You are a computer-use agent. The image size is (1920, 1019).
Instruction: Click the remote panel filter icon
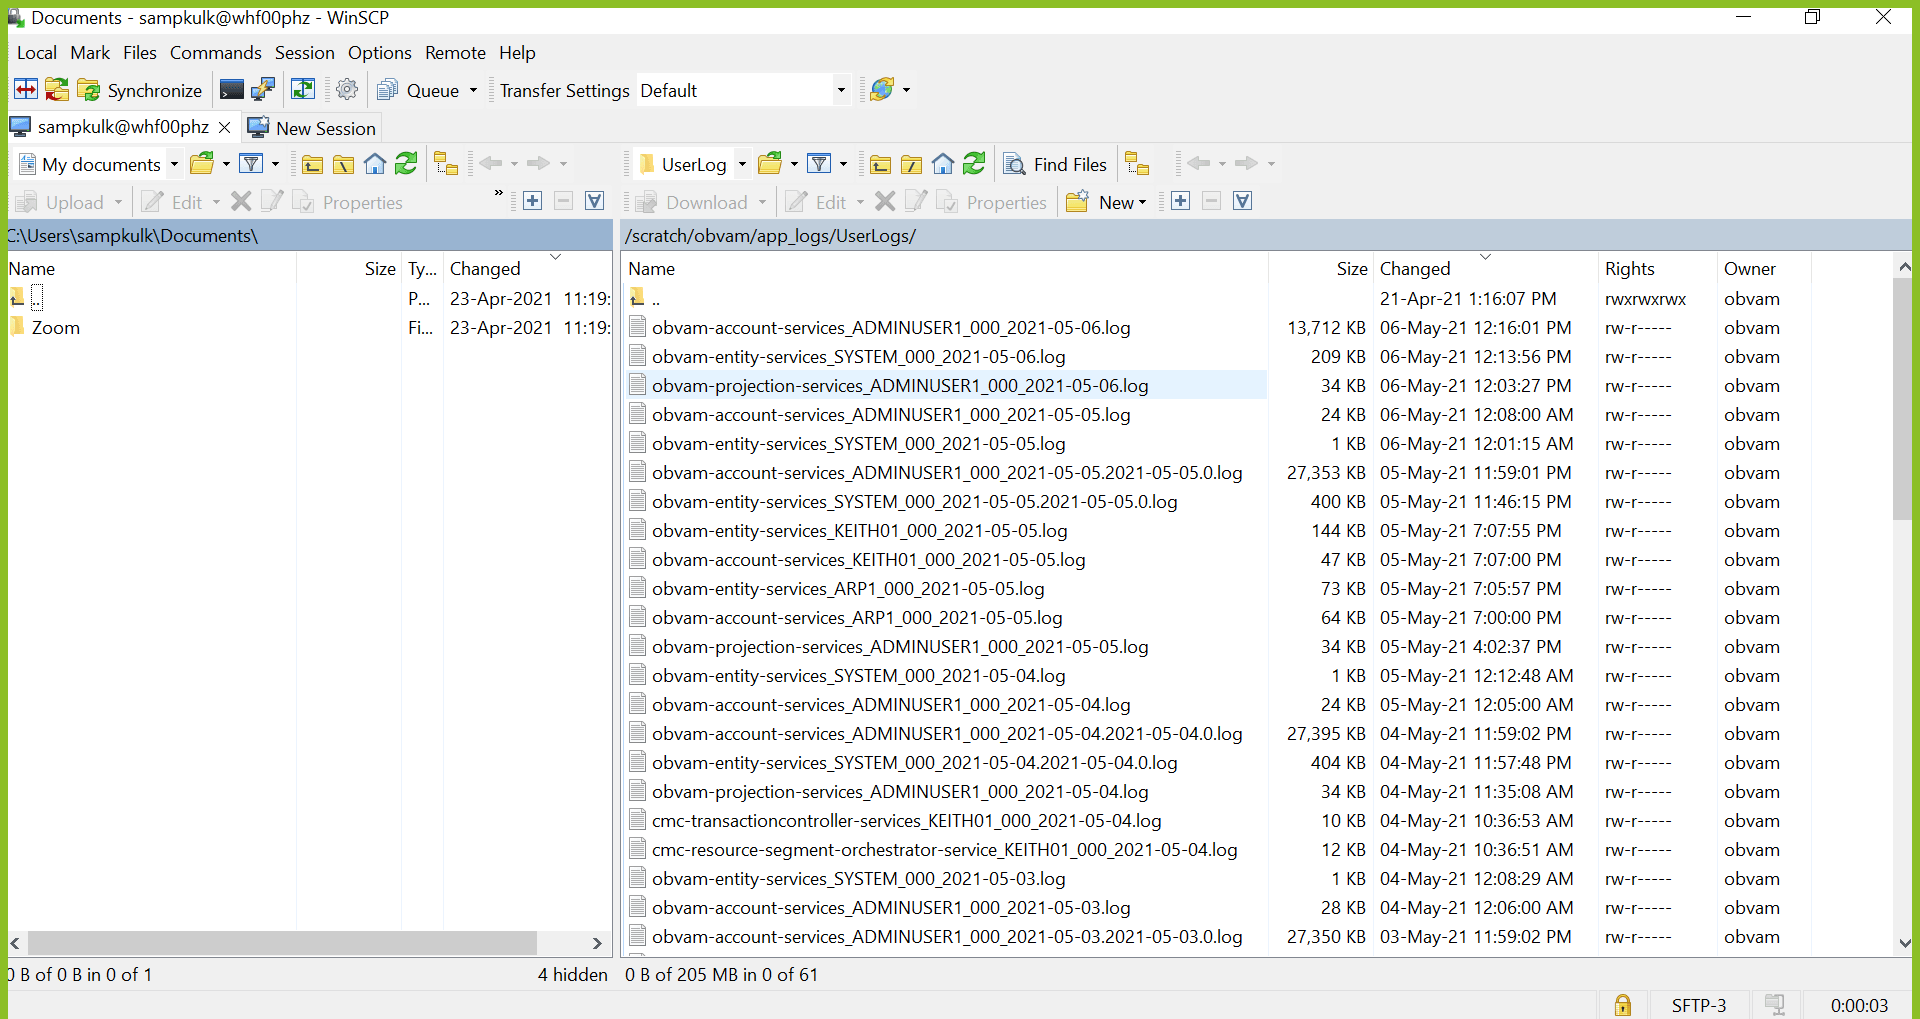(x=819, y=164)
